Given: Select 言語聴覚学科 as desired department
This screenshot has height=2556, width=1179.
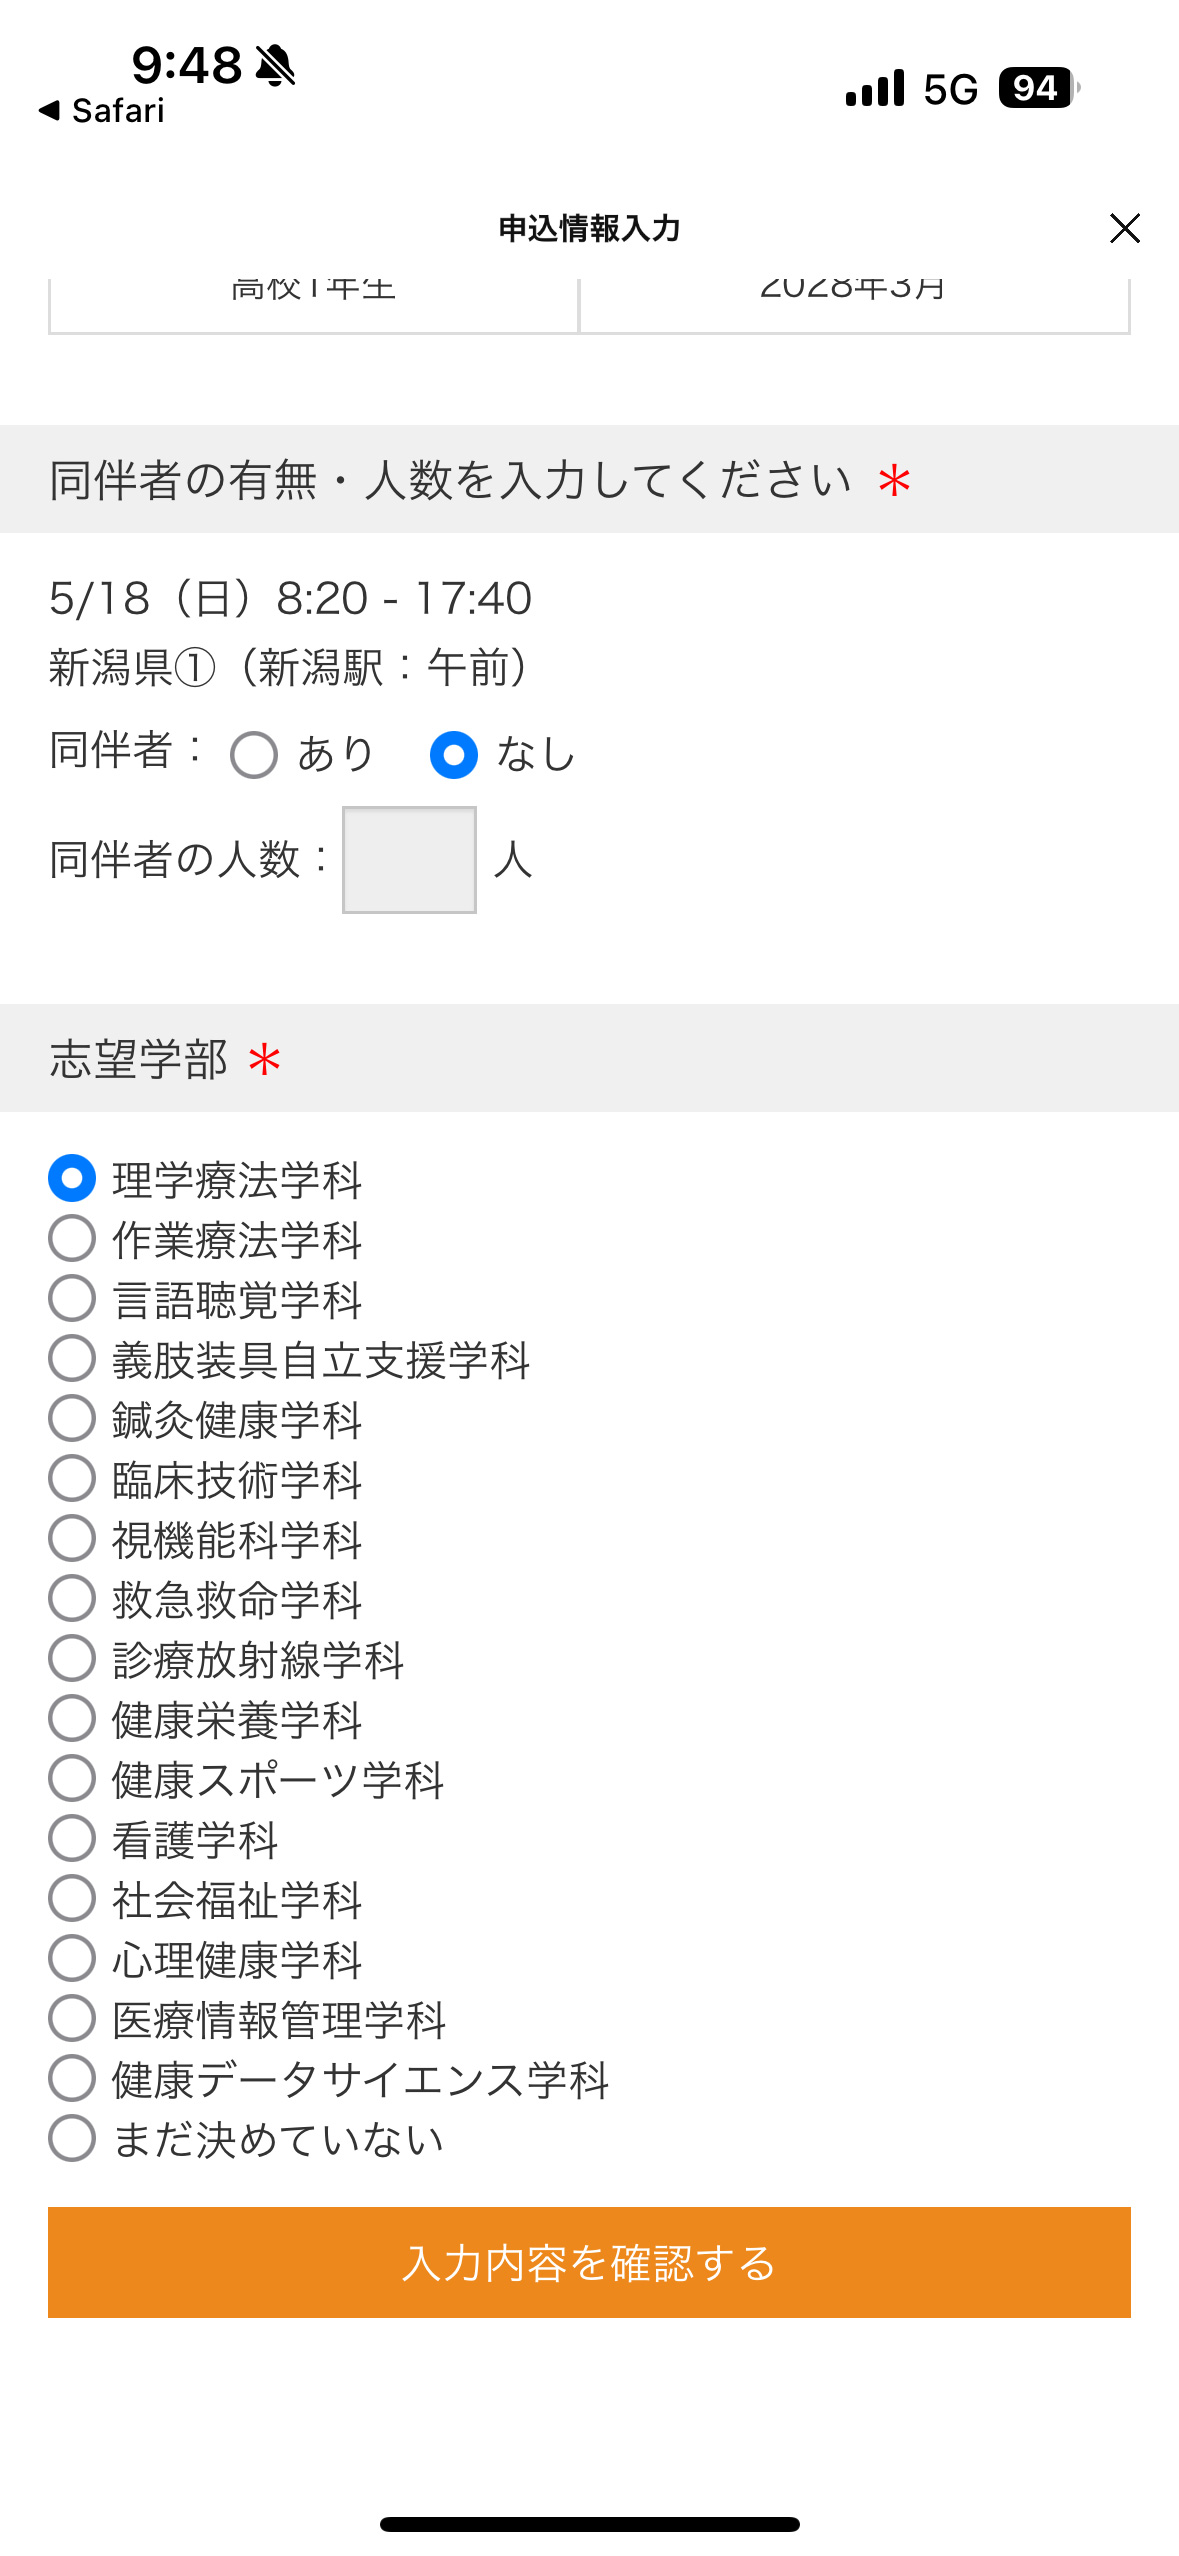Looking at the screenshot, I should coord(72,1299).
